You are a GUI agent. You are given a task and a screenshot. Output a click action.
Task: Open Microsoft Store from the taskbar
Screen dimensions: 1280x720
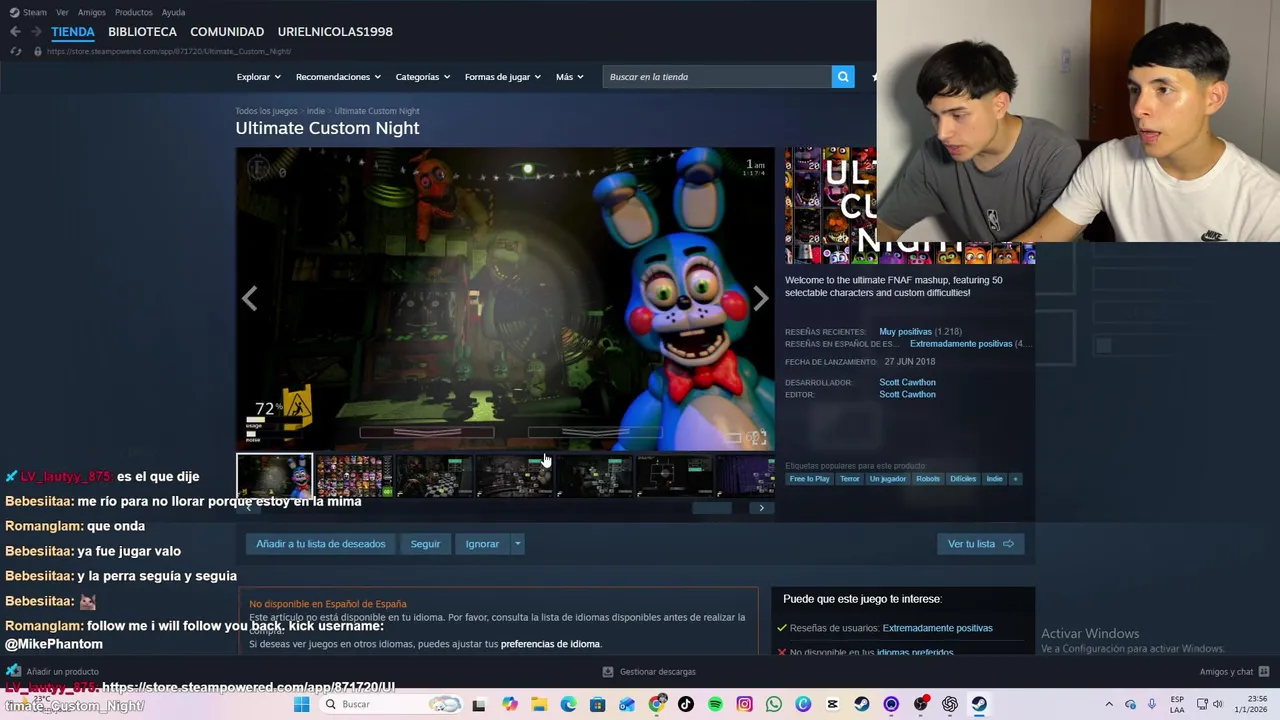tap(598, 704)
